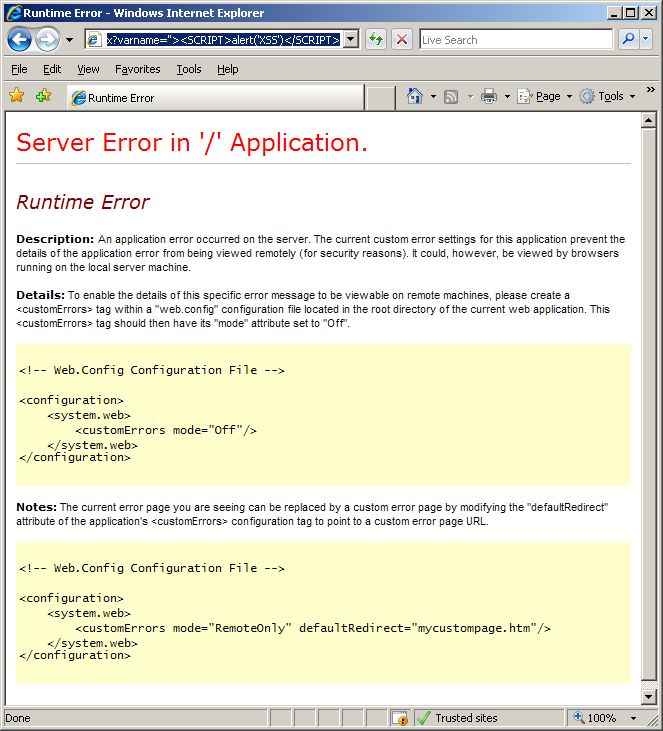
Task: Open the File menu
Action: [19, 69]
